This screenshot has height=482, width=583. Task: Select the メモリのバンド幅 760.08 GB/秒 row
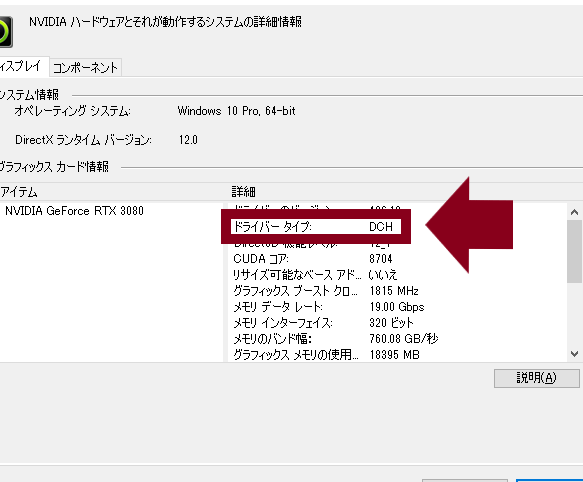[335, 339]
